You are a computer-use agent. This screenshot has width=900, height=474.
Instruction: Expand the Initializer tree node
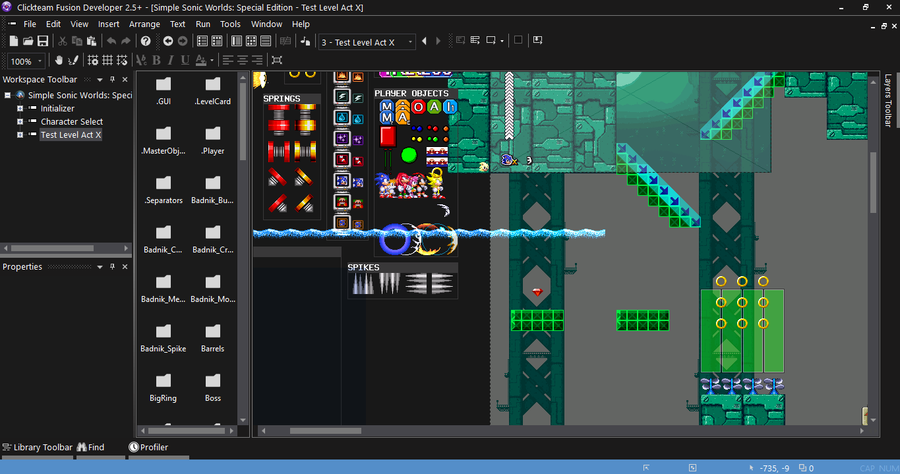click(20, 108)
